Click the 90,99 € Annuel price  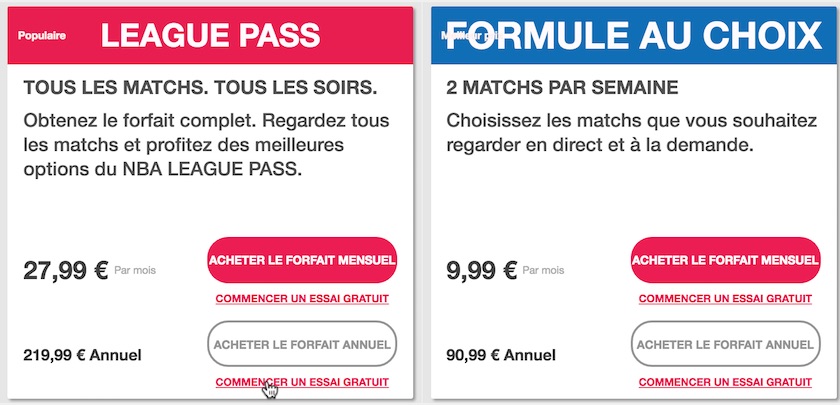(x=503, y=354)
